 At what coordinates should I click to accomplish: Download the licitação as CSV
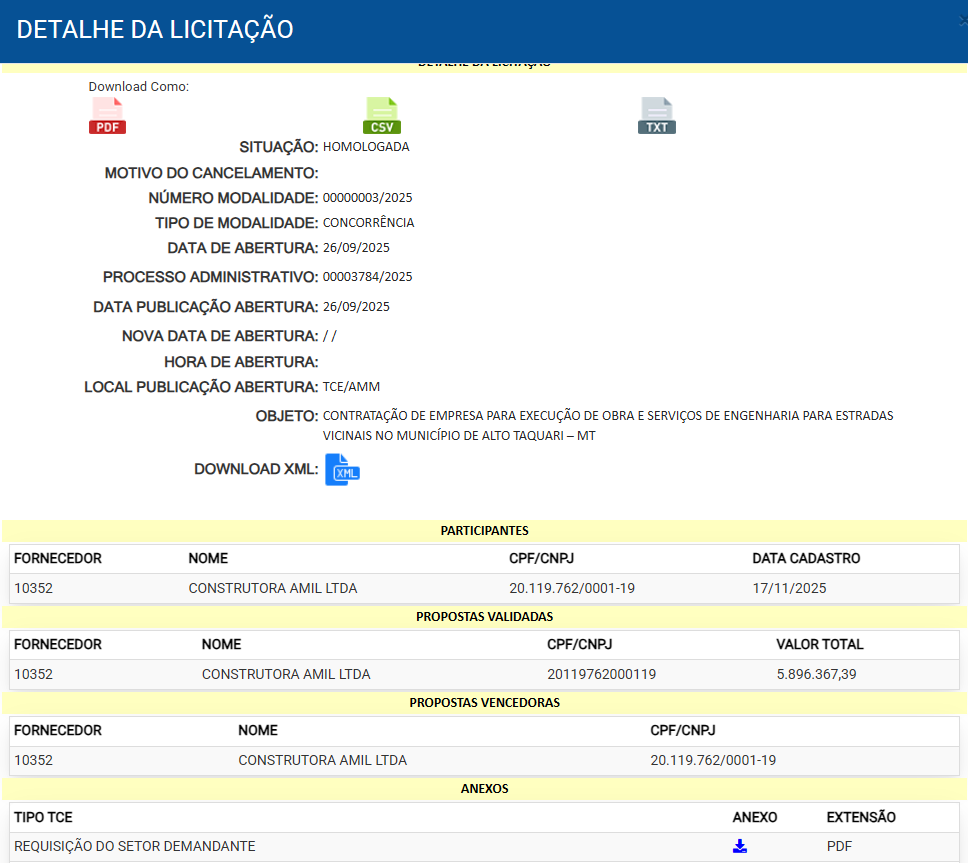click(382, 116)
